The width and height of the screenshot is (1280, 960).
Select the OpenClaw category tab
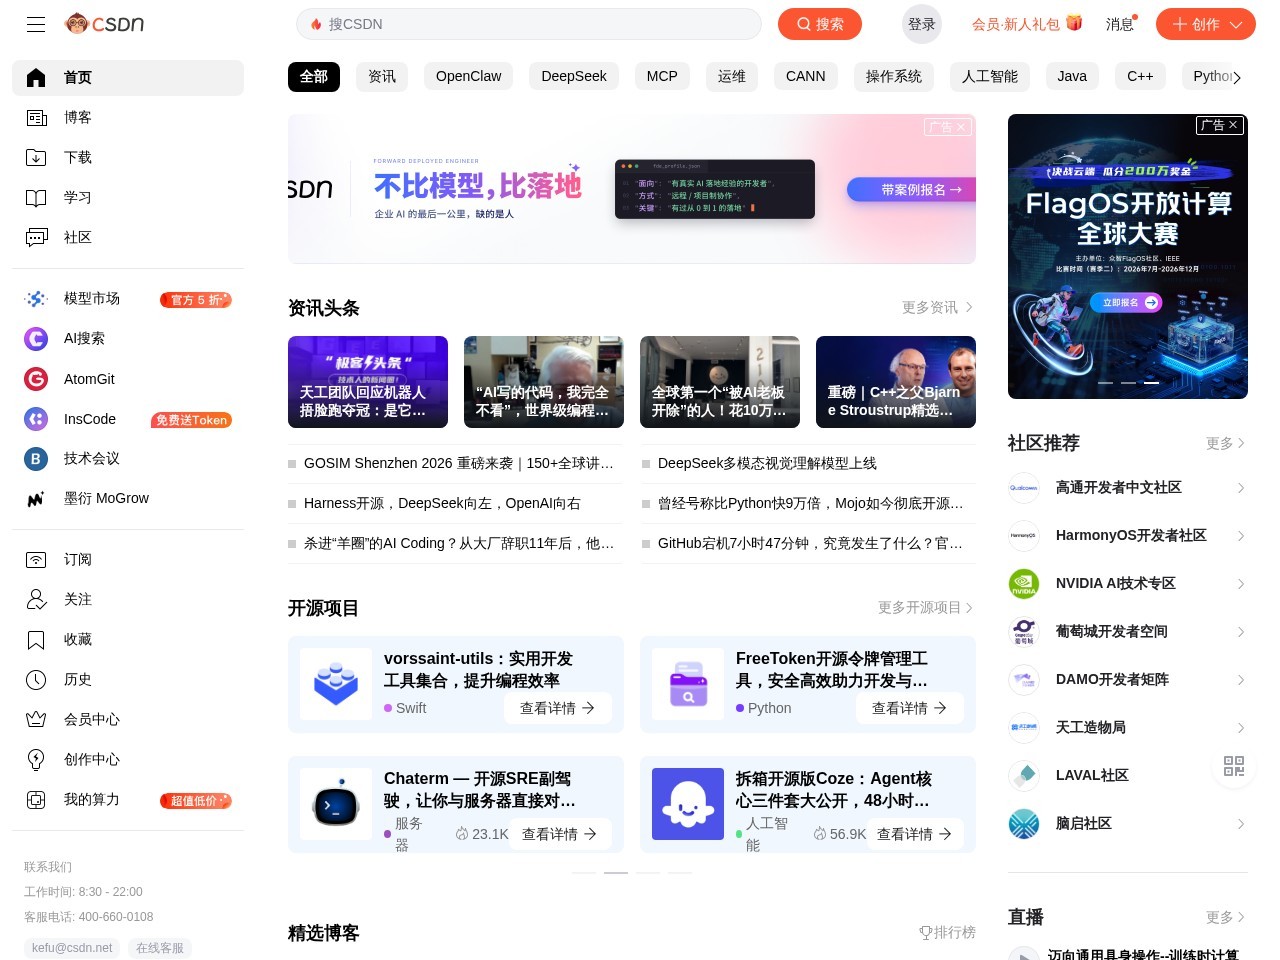[x=468, y=77]
